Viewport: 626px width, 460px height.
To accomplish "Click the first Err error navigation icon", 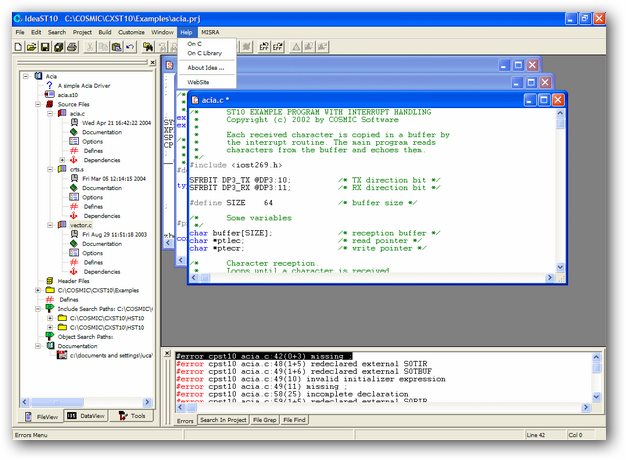I will 264,47.
